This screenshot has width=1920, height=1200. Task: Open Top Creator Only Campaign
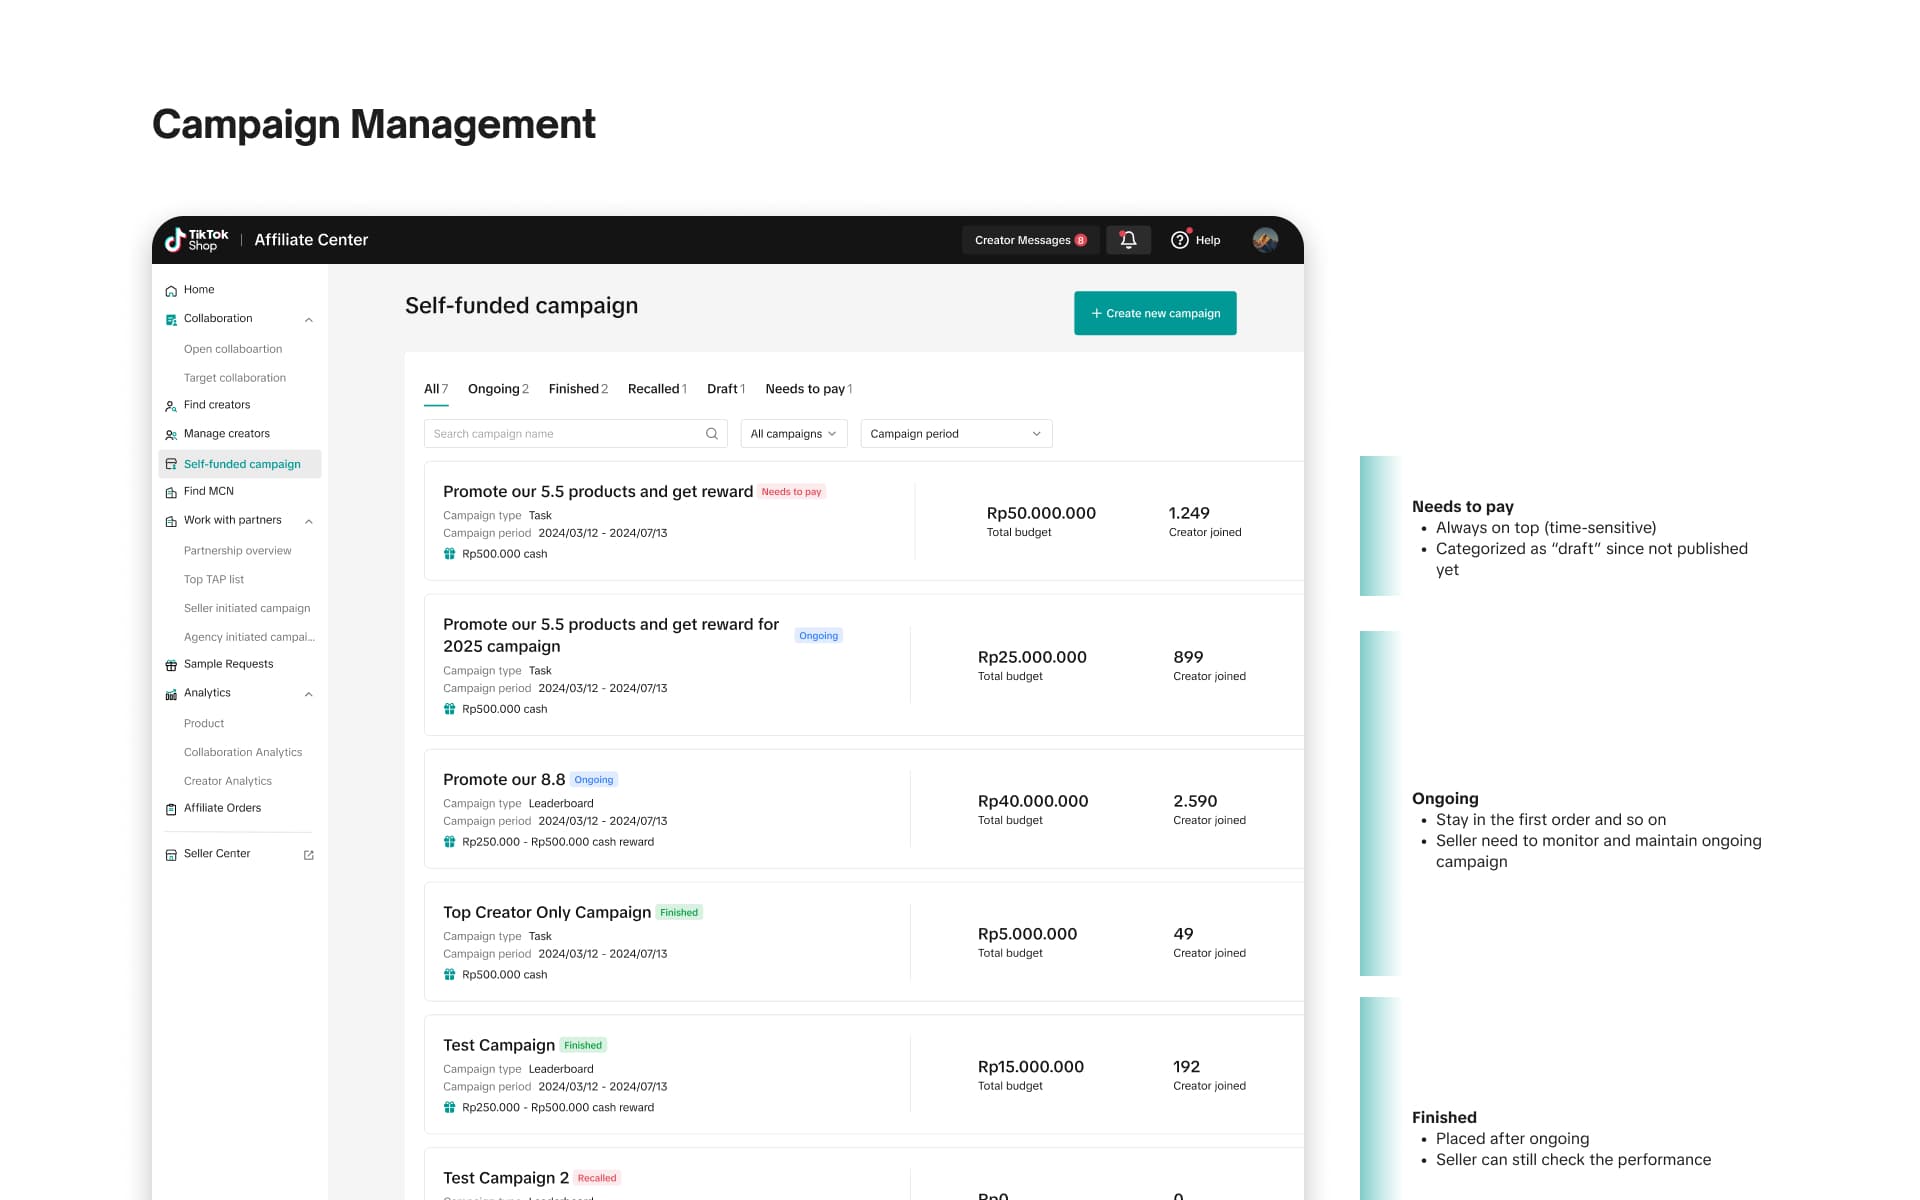547,913
